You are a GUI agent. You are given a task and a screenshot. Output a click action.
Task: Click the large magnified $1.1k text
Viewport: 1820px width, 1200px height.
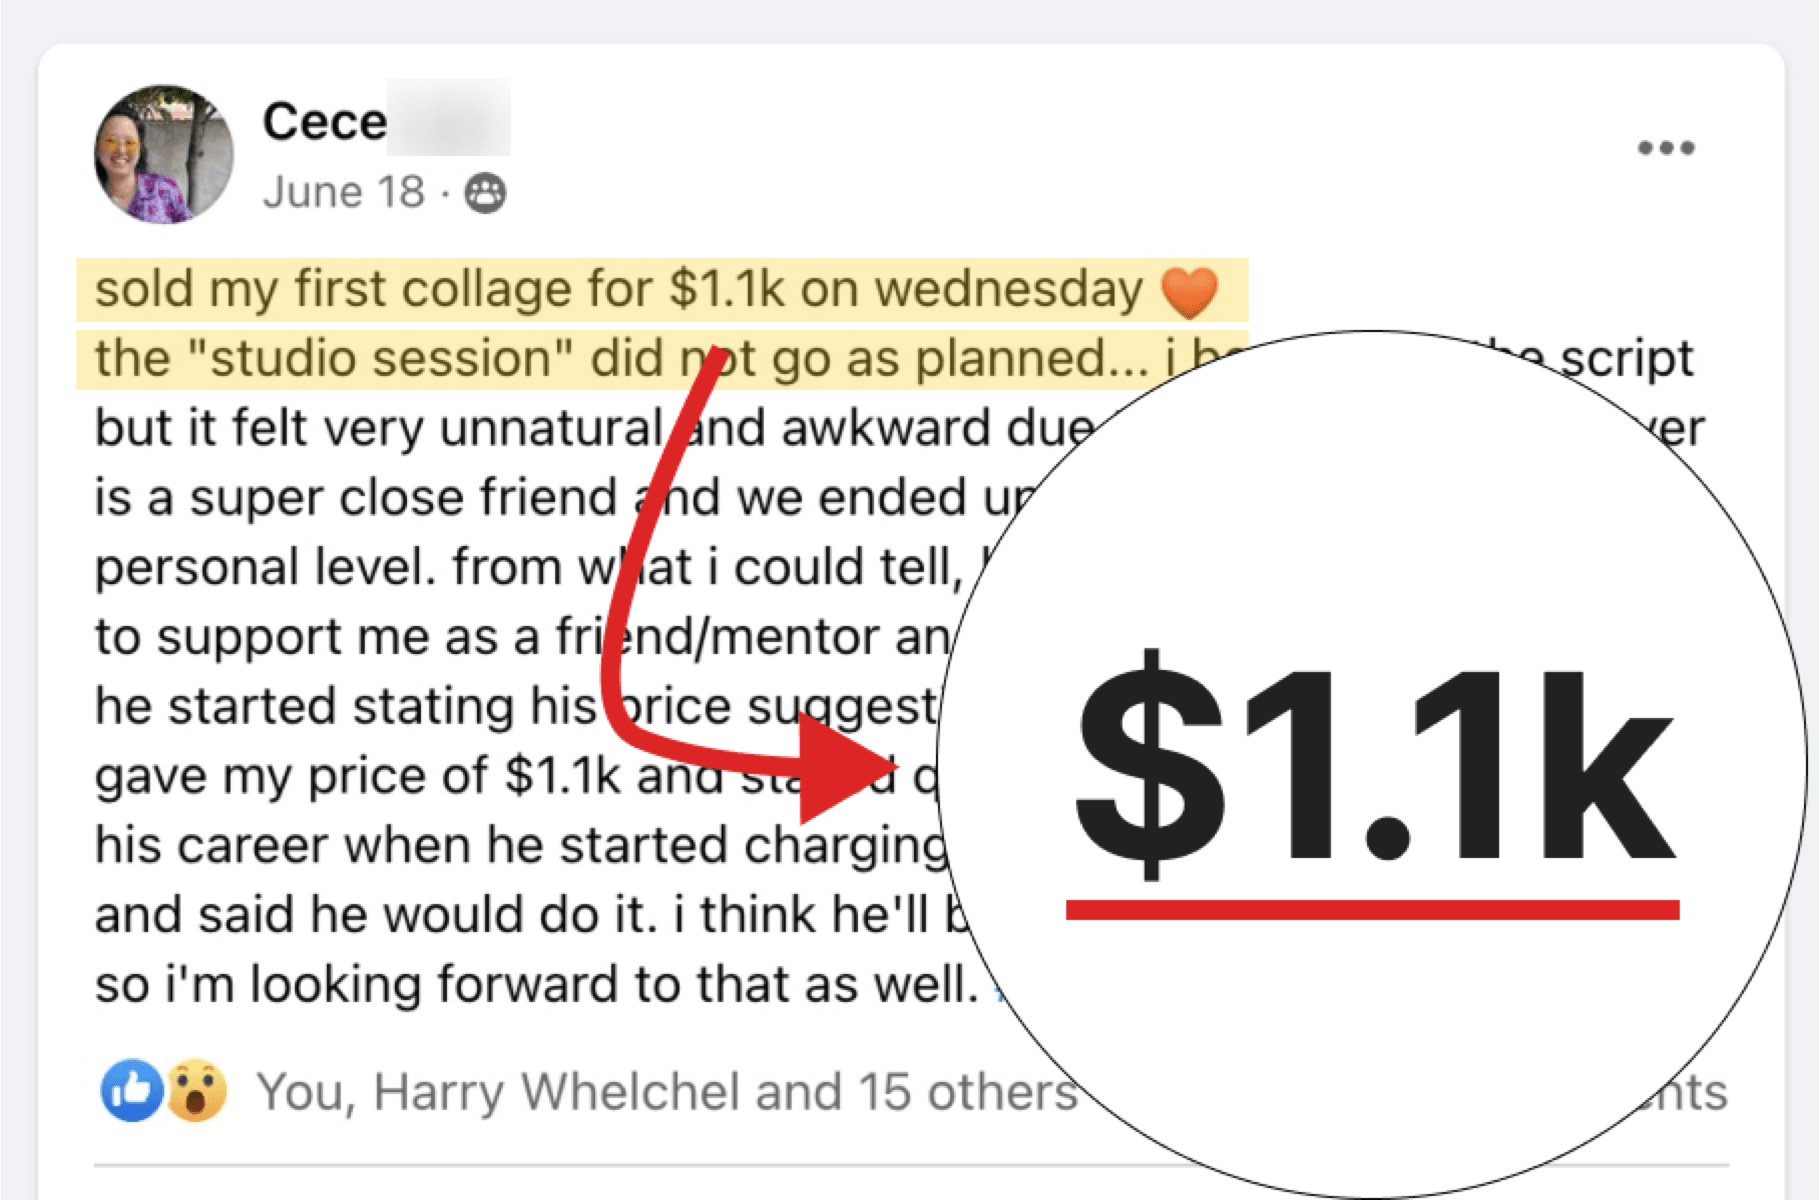click(1373, 765)
